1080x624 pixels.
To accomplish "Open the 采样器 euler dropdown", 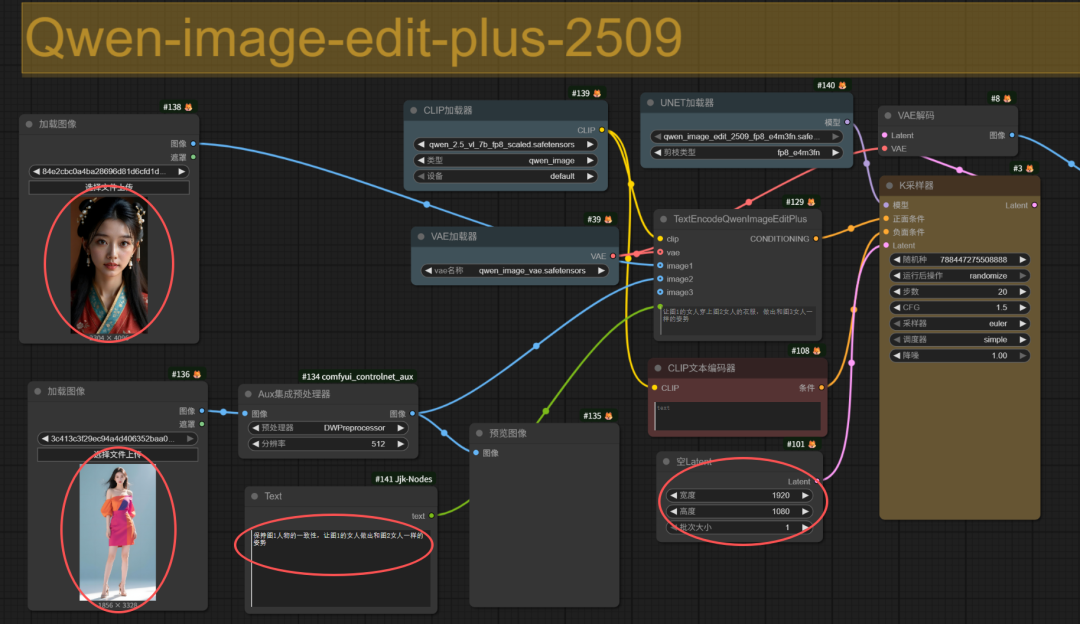I will [x=959, y=323].
